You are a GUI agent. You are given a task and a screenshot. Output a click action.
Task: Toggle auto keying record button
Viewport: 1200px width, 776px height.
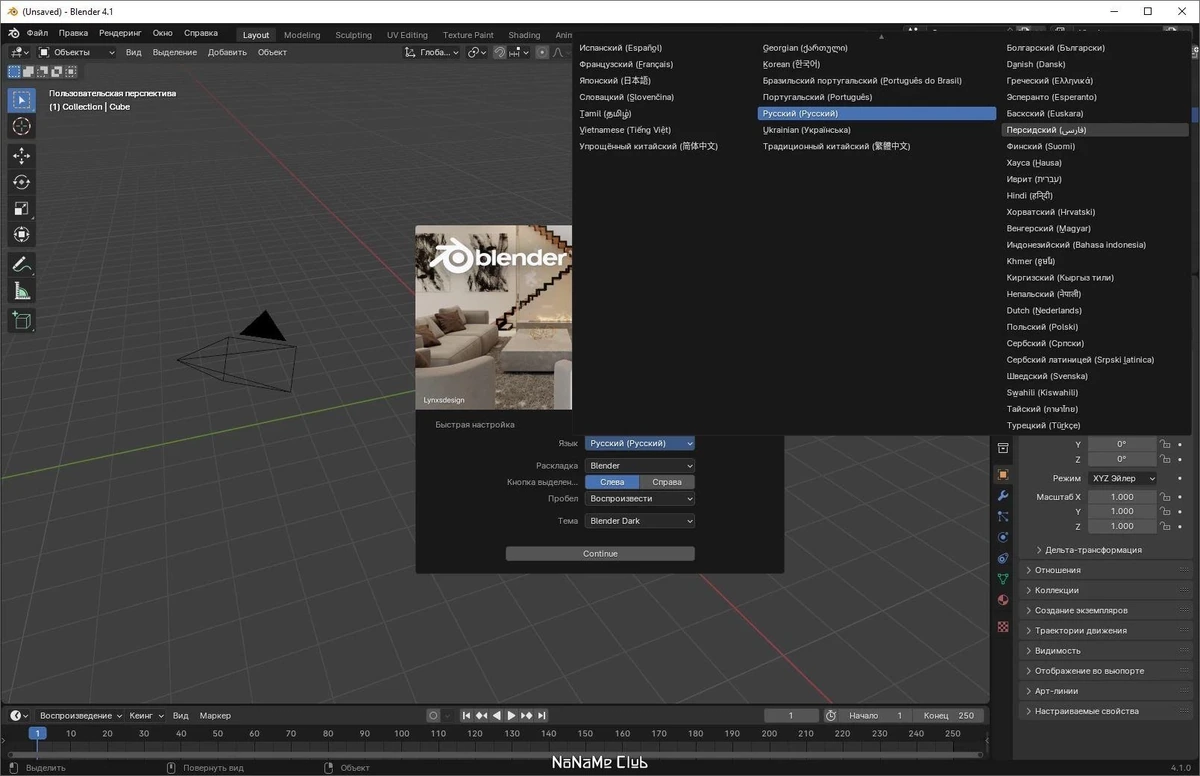433,715
